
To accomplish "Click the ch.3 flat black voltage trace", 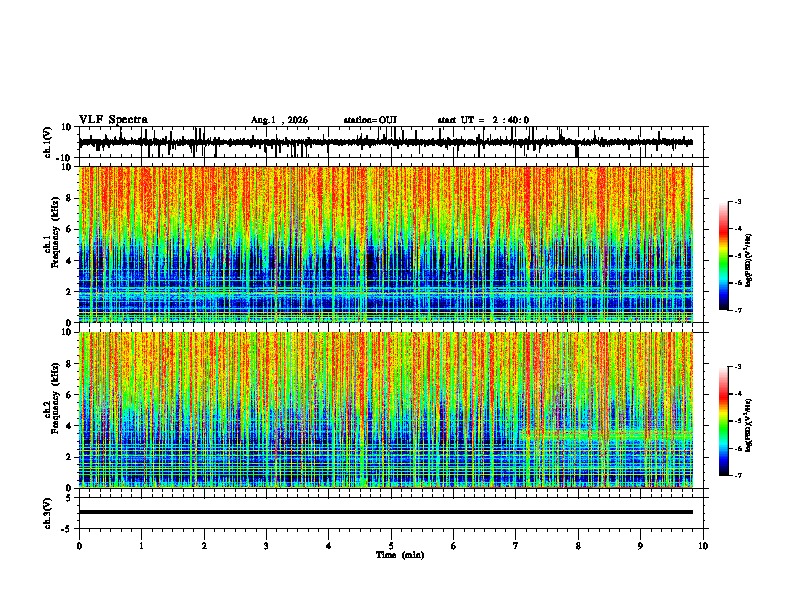I will (x=386, y=512).
